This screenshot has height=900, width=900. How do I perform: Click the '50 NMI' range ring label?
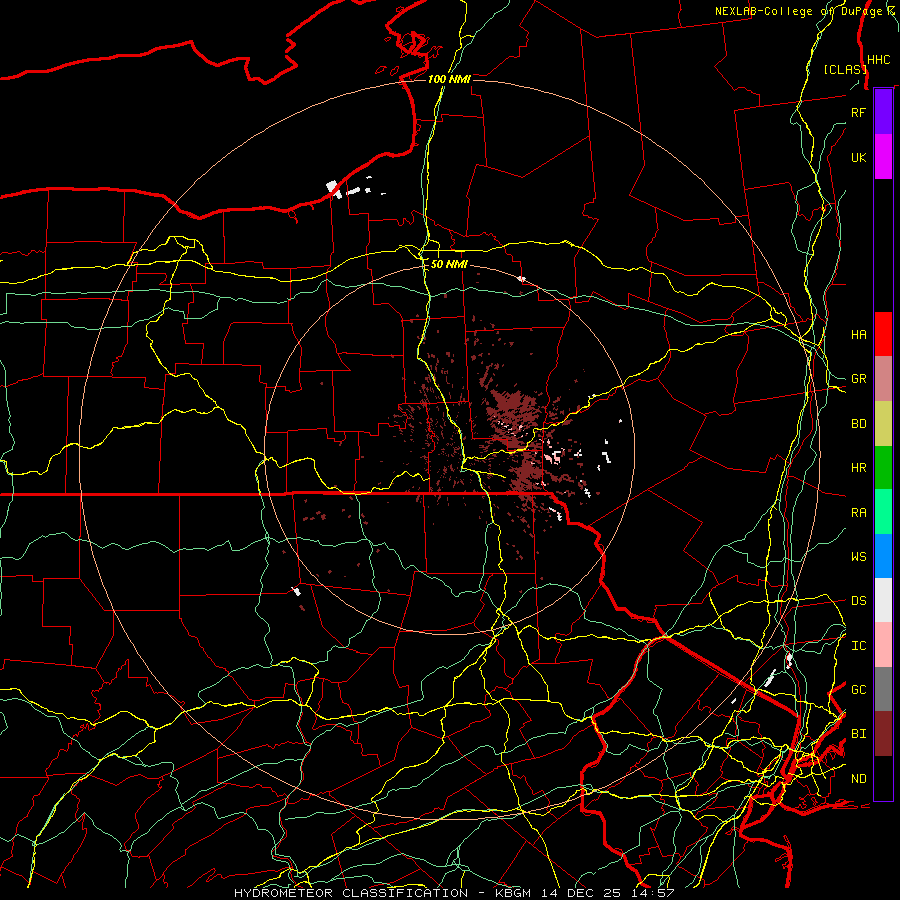click(x=449, y=265)
